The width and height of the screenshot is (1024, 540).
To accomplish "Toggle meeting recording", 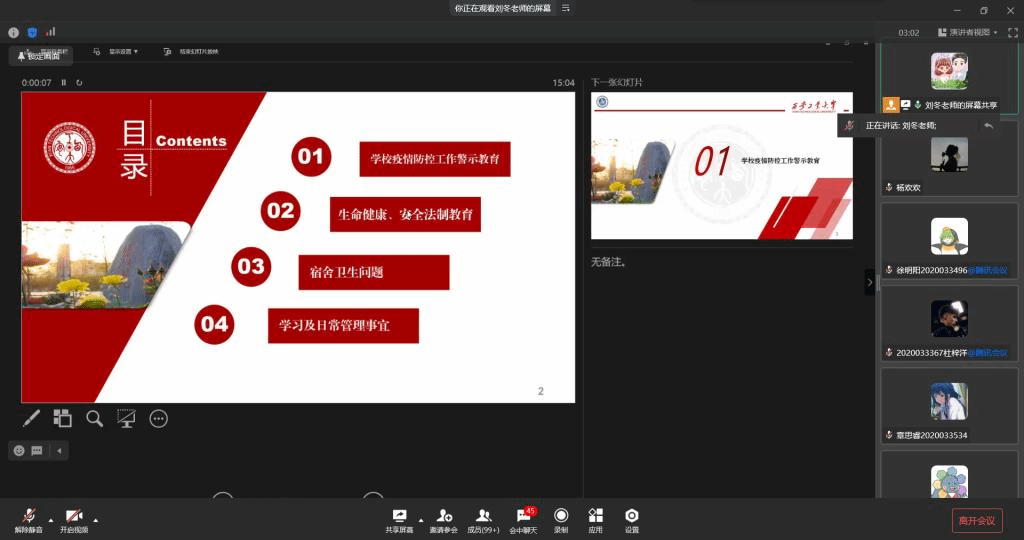I will pos(561,519).
